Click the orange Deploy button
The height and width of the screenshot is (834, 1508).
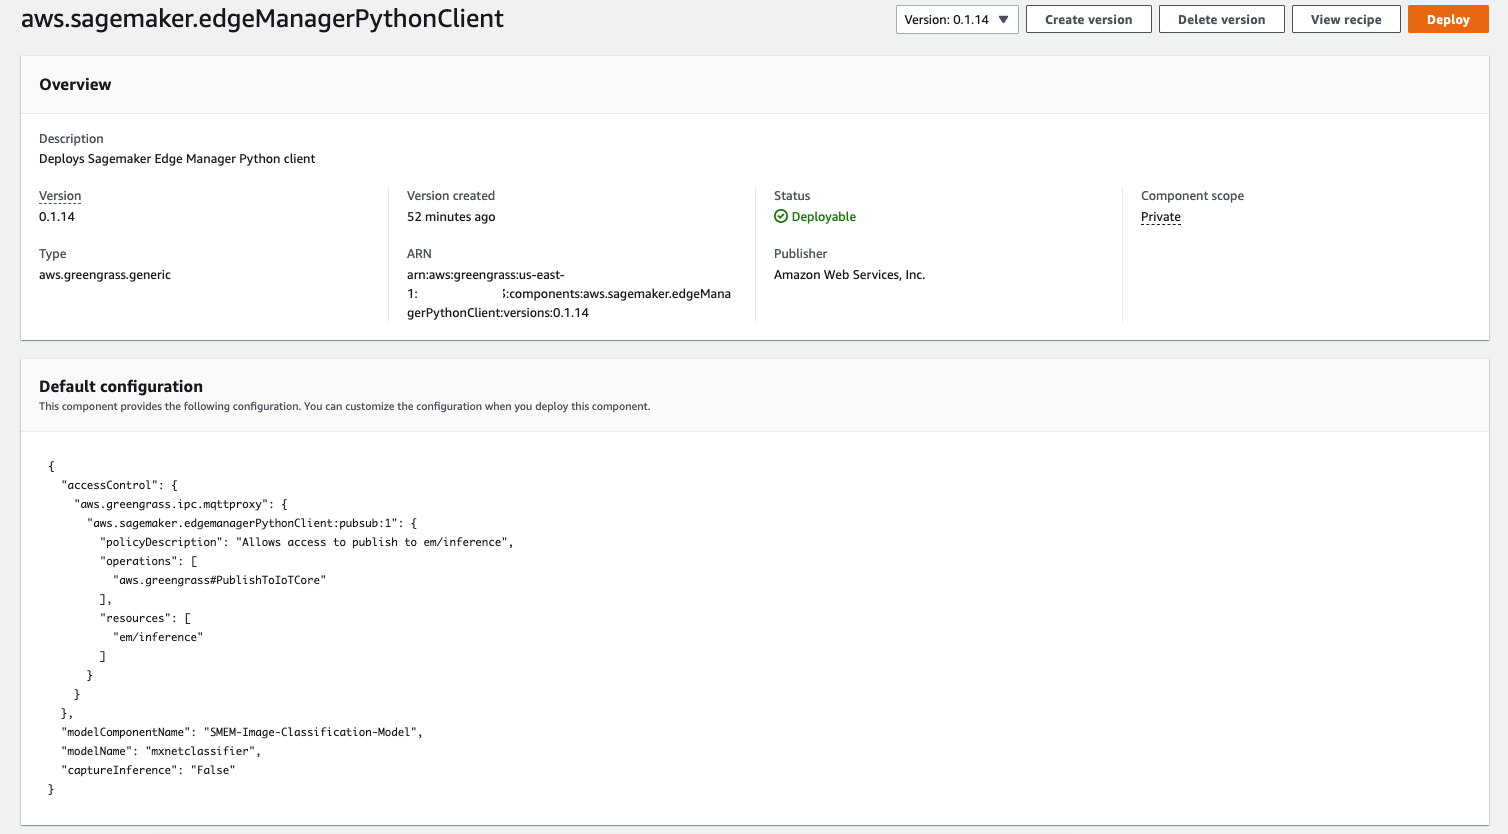1448,20
